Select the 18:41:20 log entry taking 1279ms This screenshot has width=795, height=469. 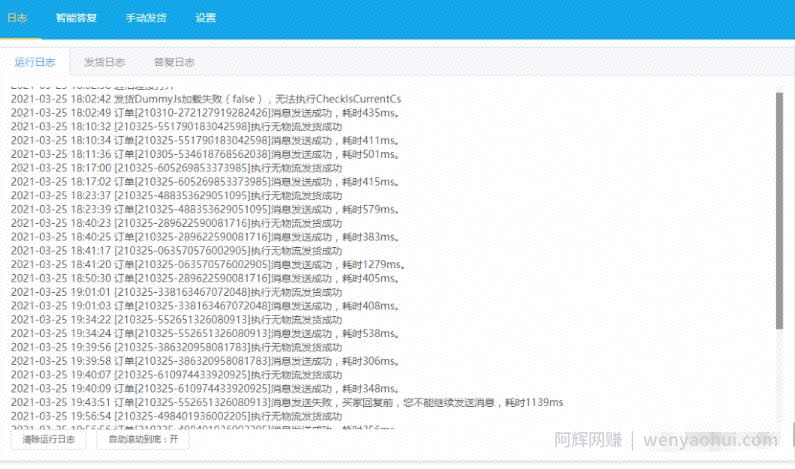(208, 264)
